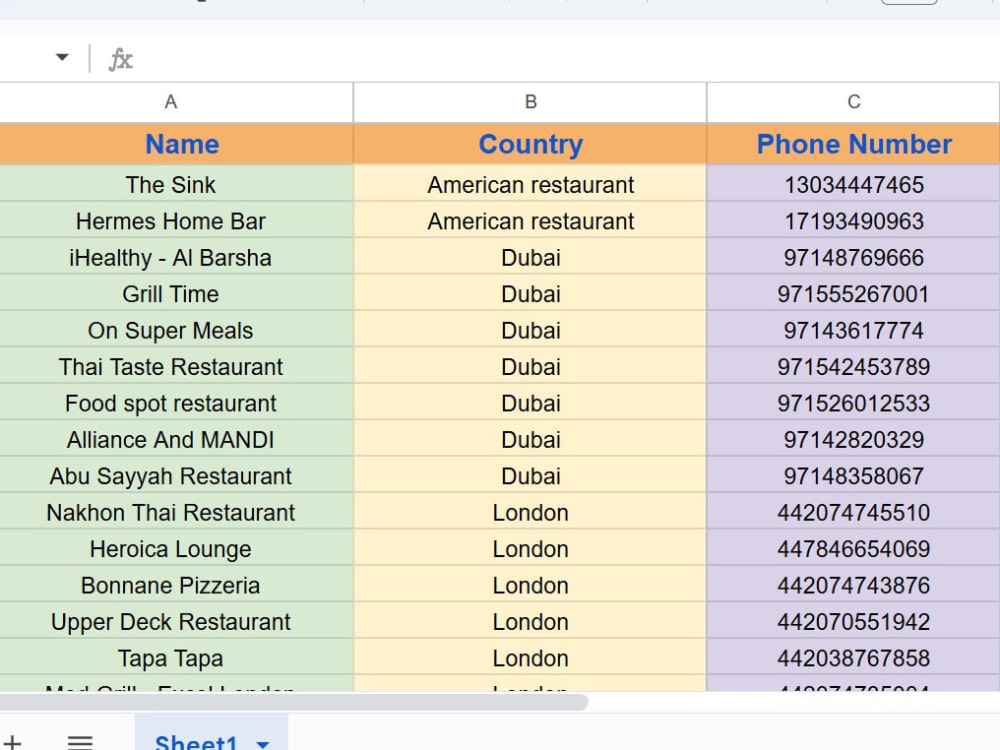Select the Dubai cell beside Grill Time
Image resolution: width=1000 pixels, height=750 pixels.
coord(530,294)
